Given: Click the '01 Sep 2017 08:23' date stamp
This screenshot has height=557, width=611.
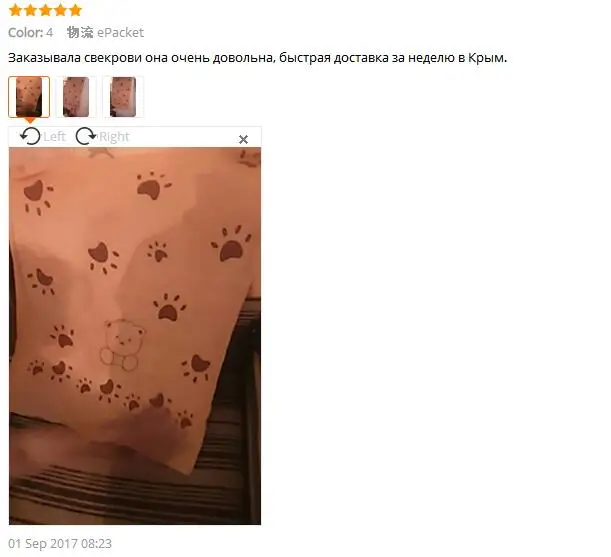Looking at the screenshot, I should pos(60,543).
